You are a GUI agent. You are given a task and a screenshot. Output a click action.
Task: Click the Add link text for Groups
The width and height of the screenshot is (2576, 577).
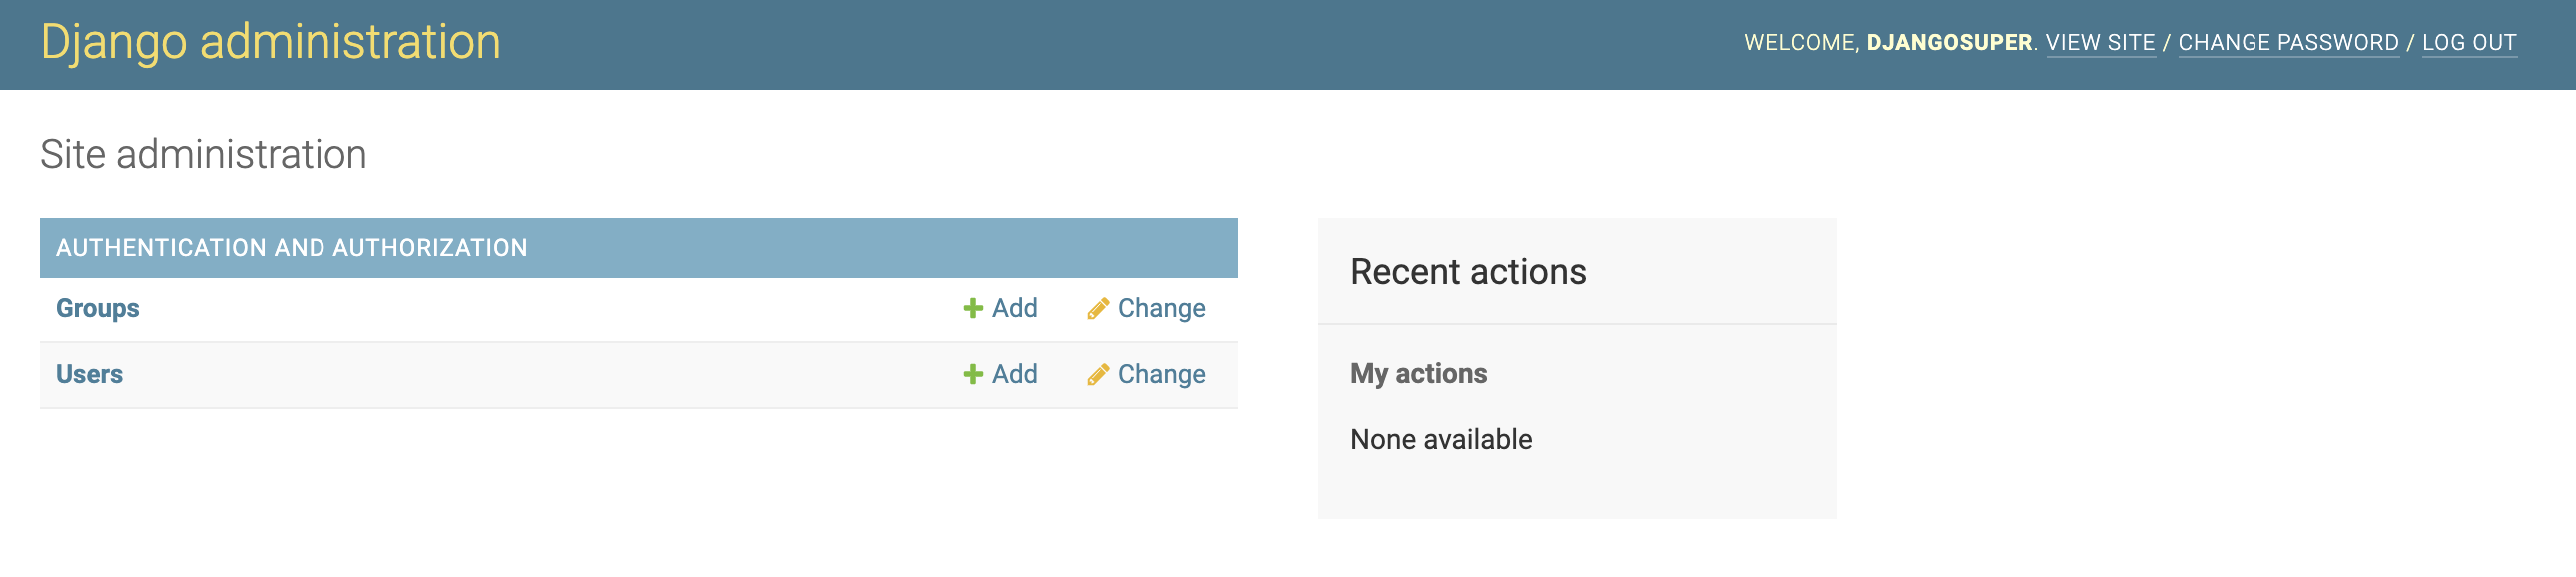point(1014,309)
